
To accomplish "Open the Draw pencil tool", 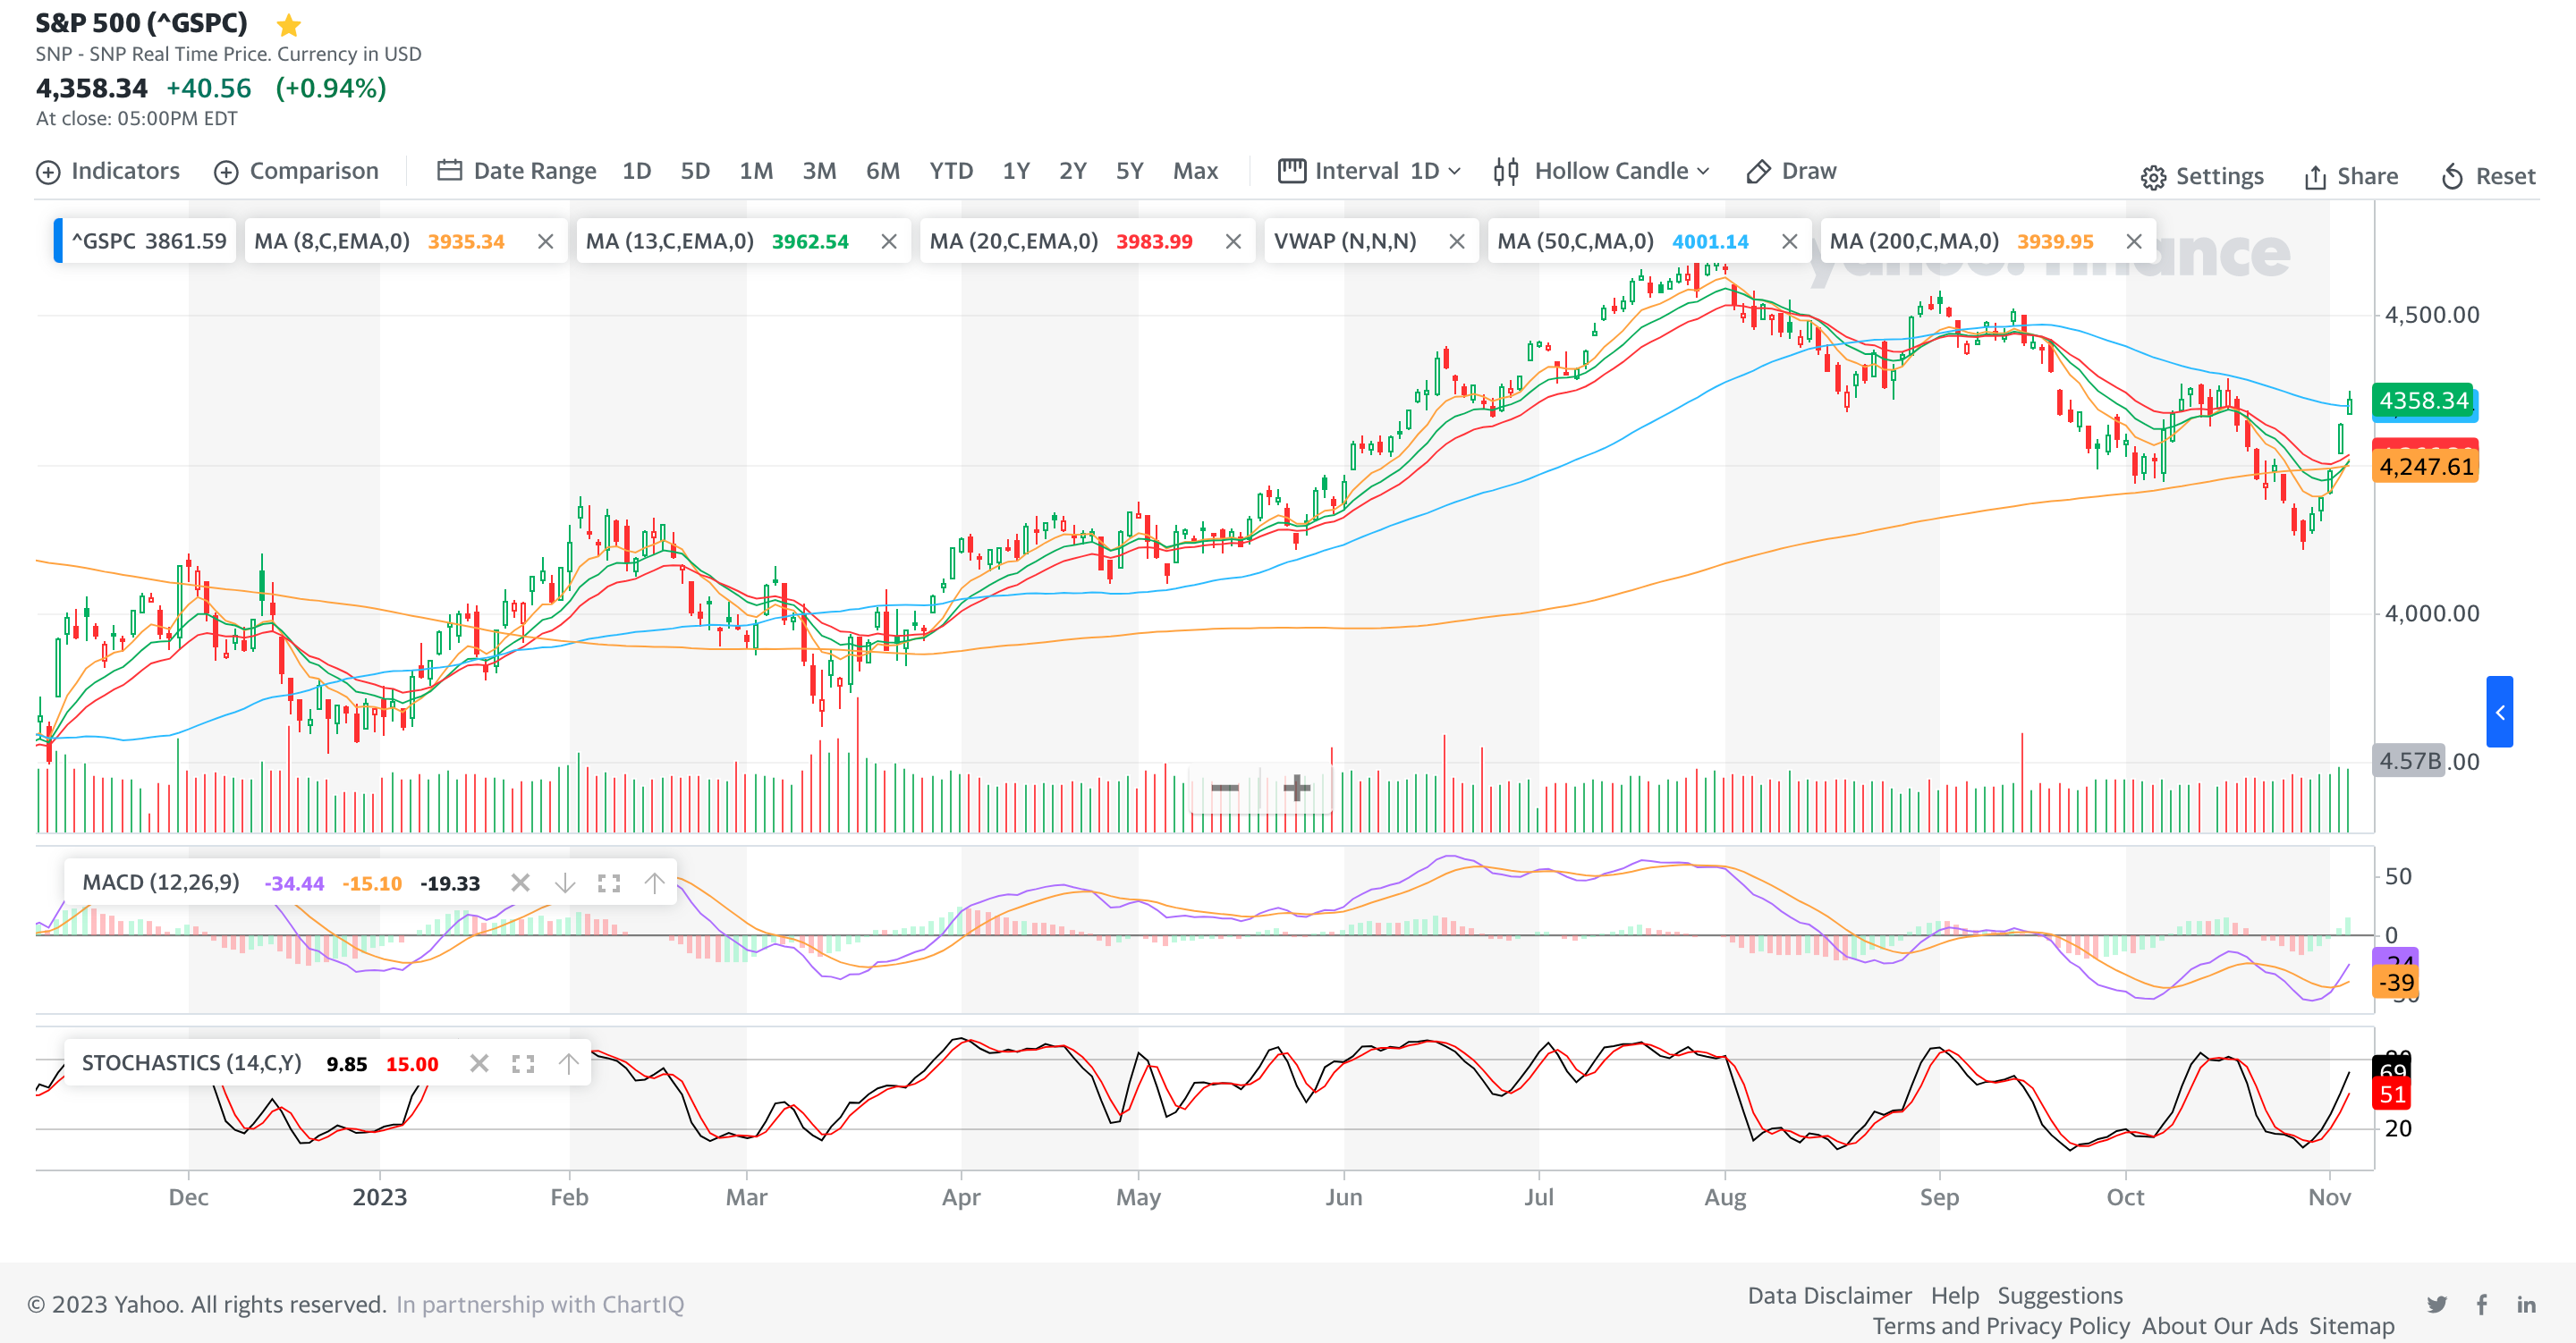I will point(1790,171).
